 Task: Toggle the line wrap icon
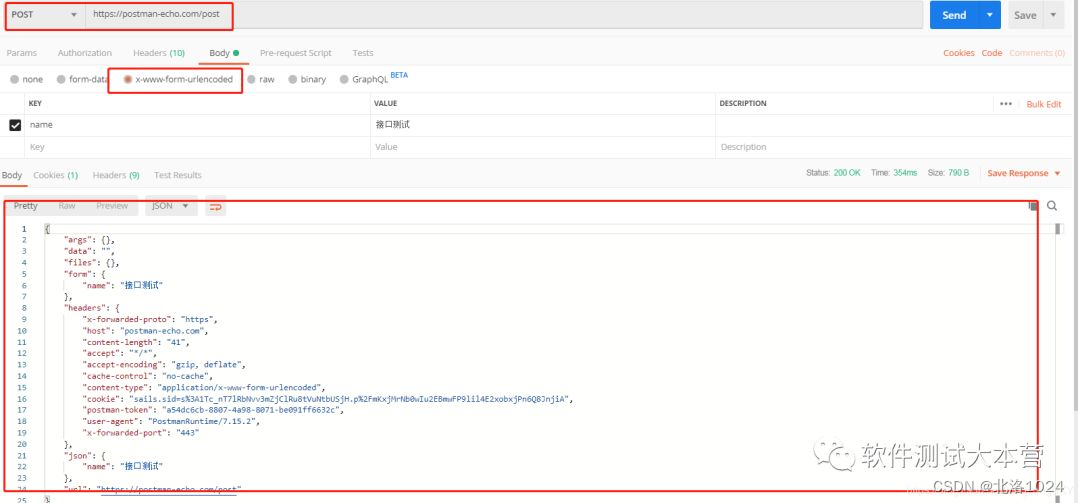tap(216, 206)
